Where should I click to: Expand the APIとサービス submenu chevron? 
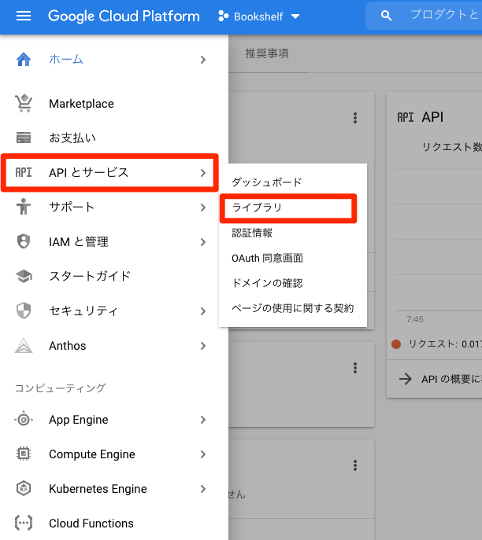[203, 173]
